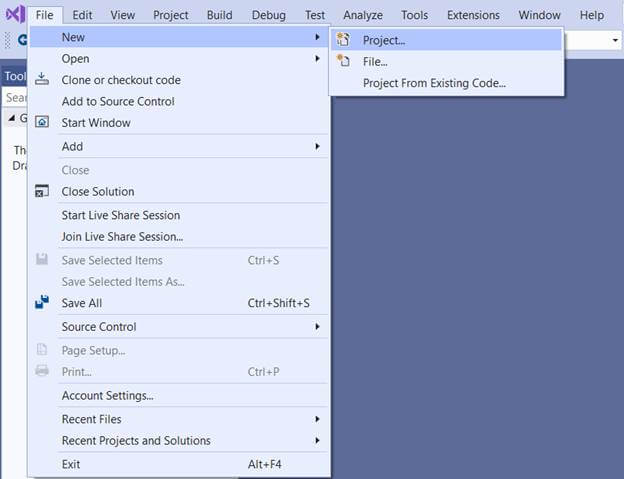This screenshot has width=624, height=479.
Task: Choose Clone or checkout code
Action: (179, 80)
